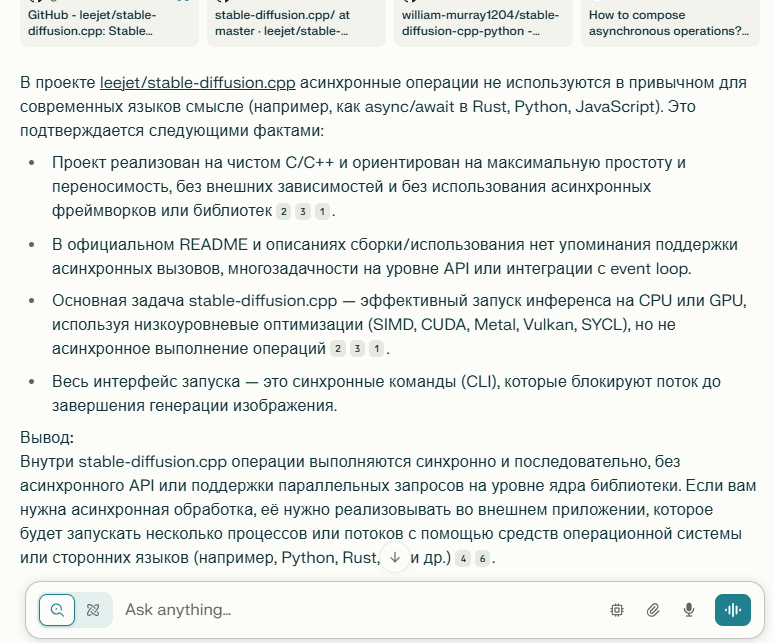Open citation 2 after 'асинхронное выполнение операций'
774x643 pixels.
338,349
